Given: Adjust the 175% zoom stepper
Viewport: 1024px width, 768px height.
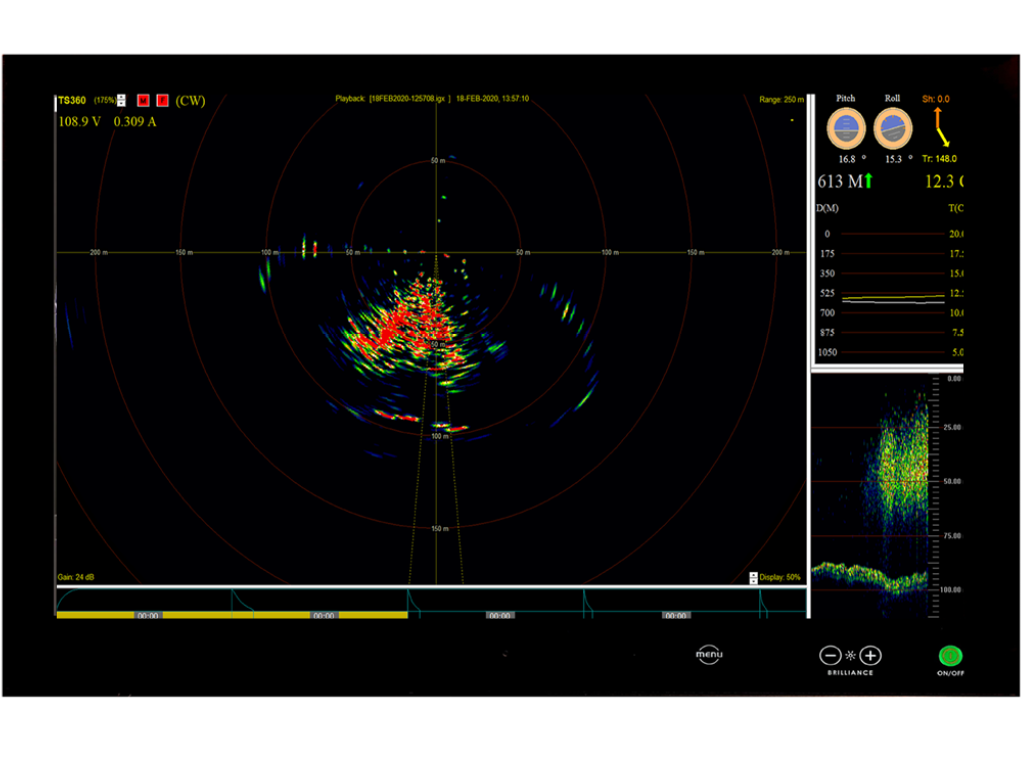Looking at the screenshot, I should tap(121, 100).
